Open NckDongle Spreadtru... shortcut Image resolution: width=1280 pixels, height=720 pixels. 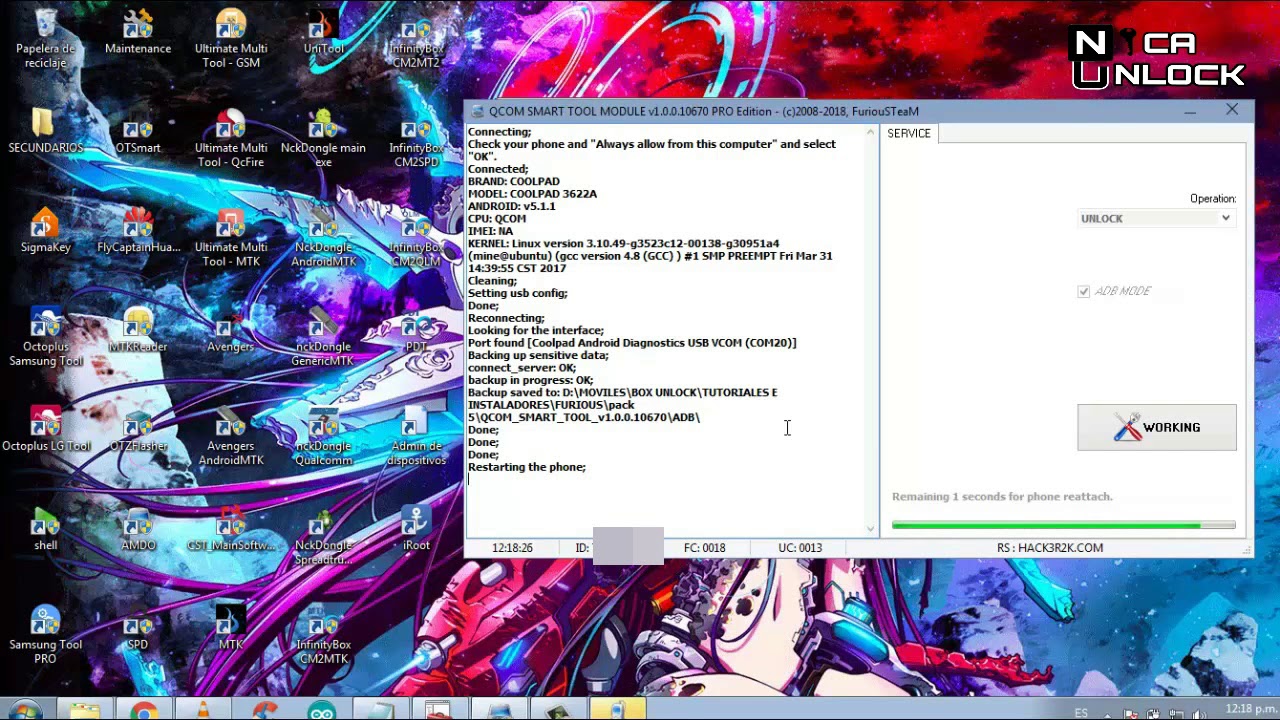pyautogui.click(x=323, y=535)
